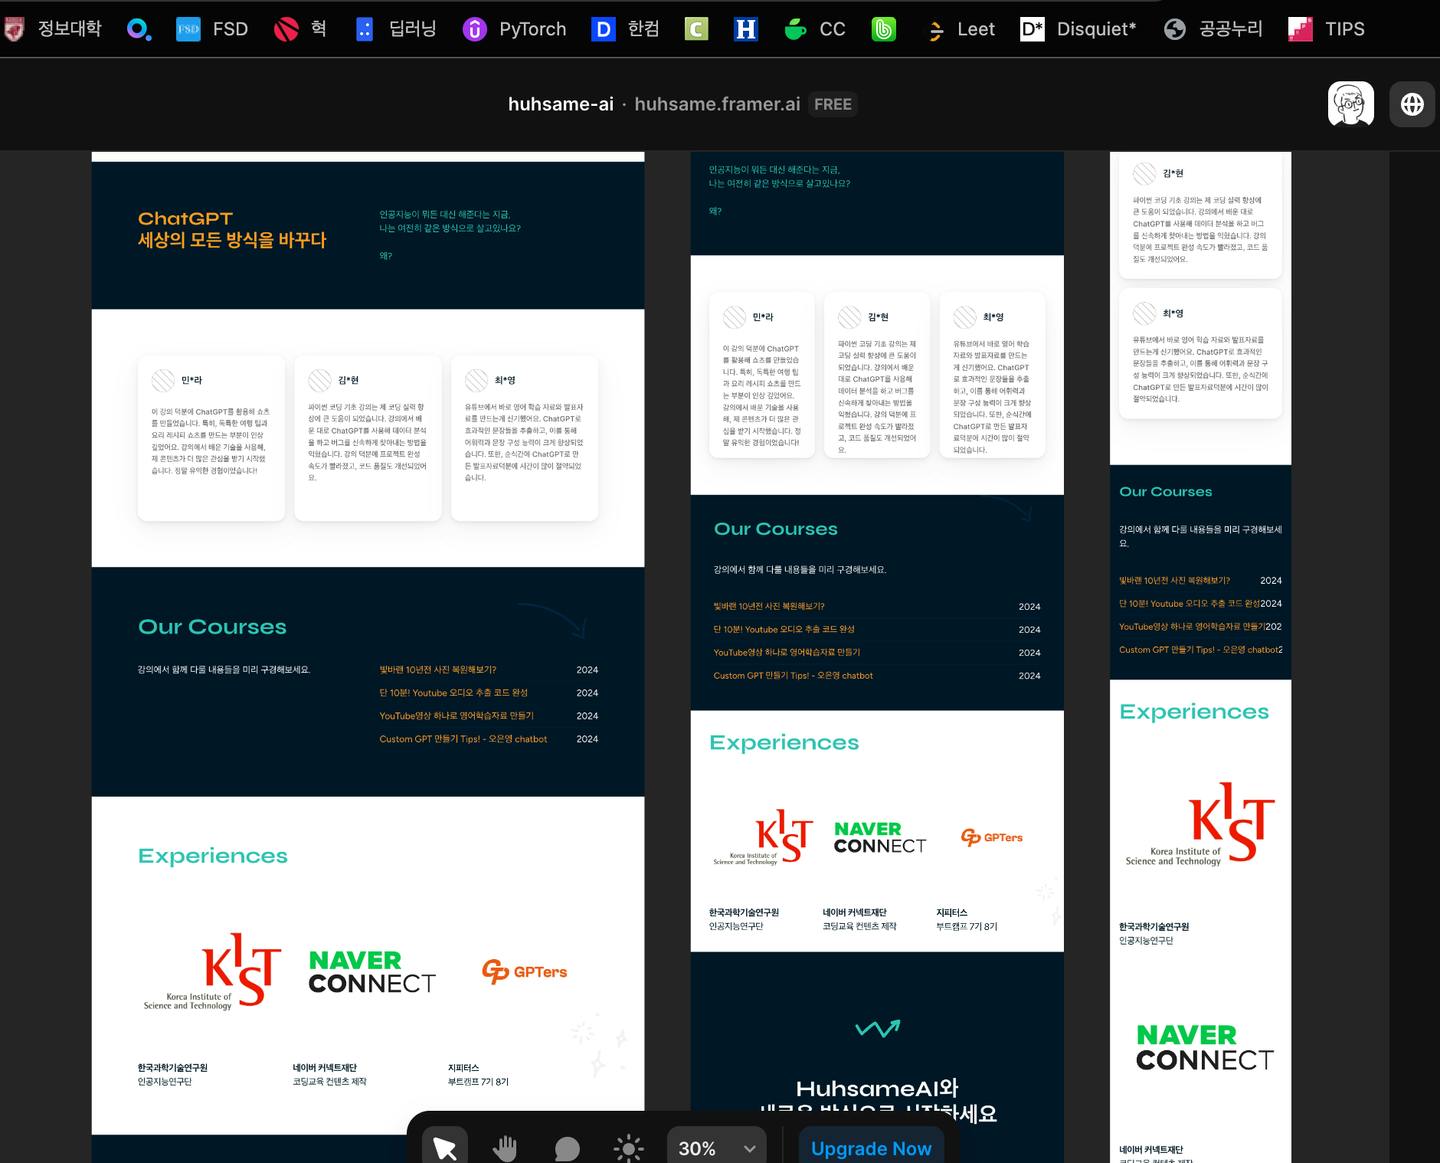Open the 혁 bookmark
1440x1163 pixels.
pos(301,29)
